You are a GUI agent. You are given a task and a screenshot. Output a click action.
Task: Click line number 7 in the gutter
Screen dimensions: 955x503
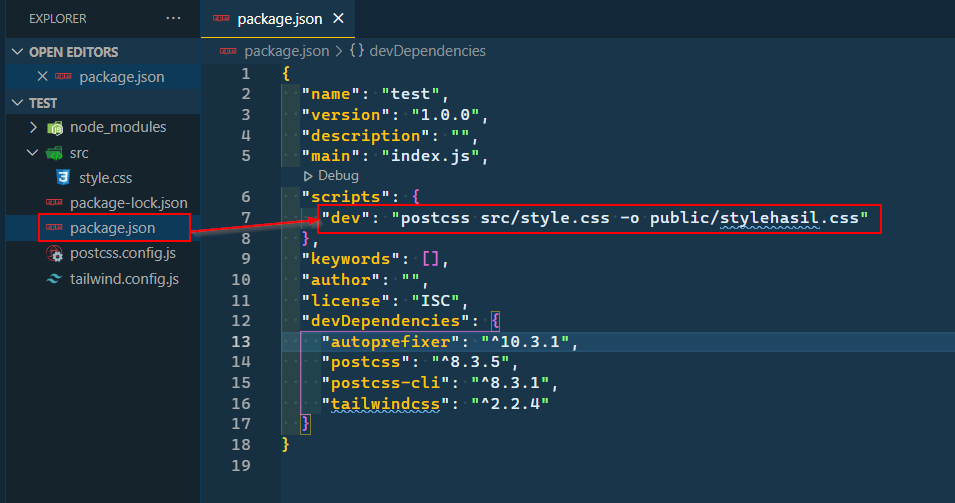pos(246,217)
